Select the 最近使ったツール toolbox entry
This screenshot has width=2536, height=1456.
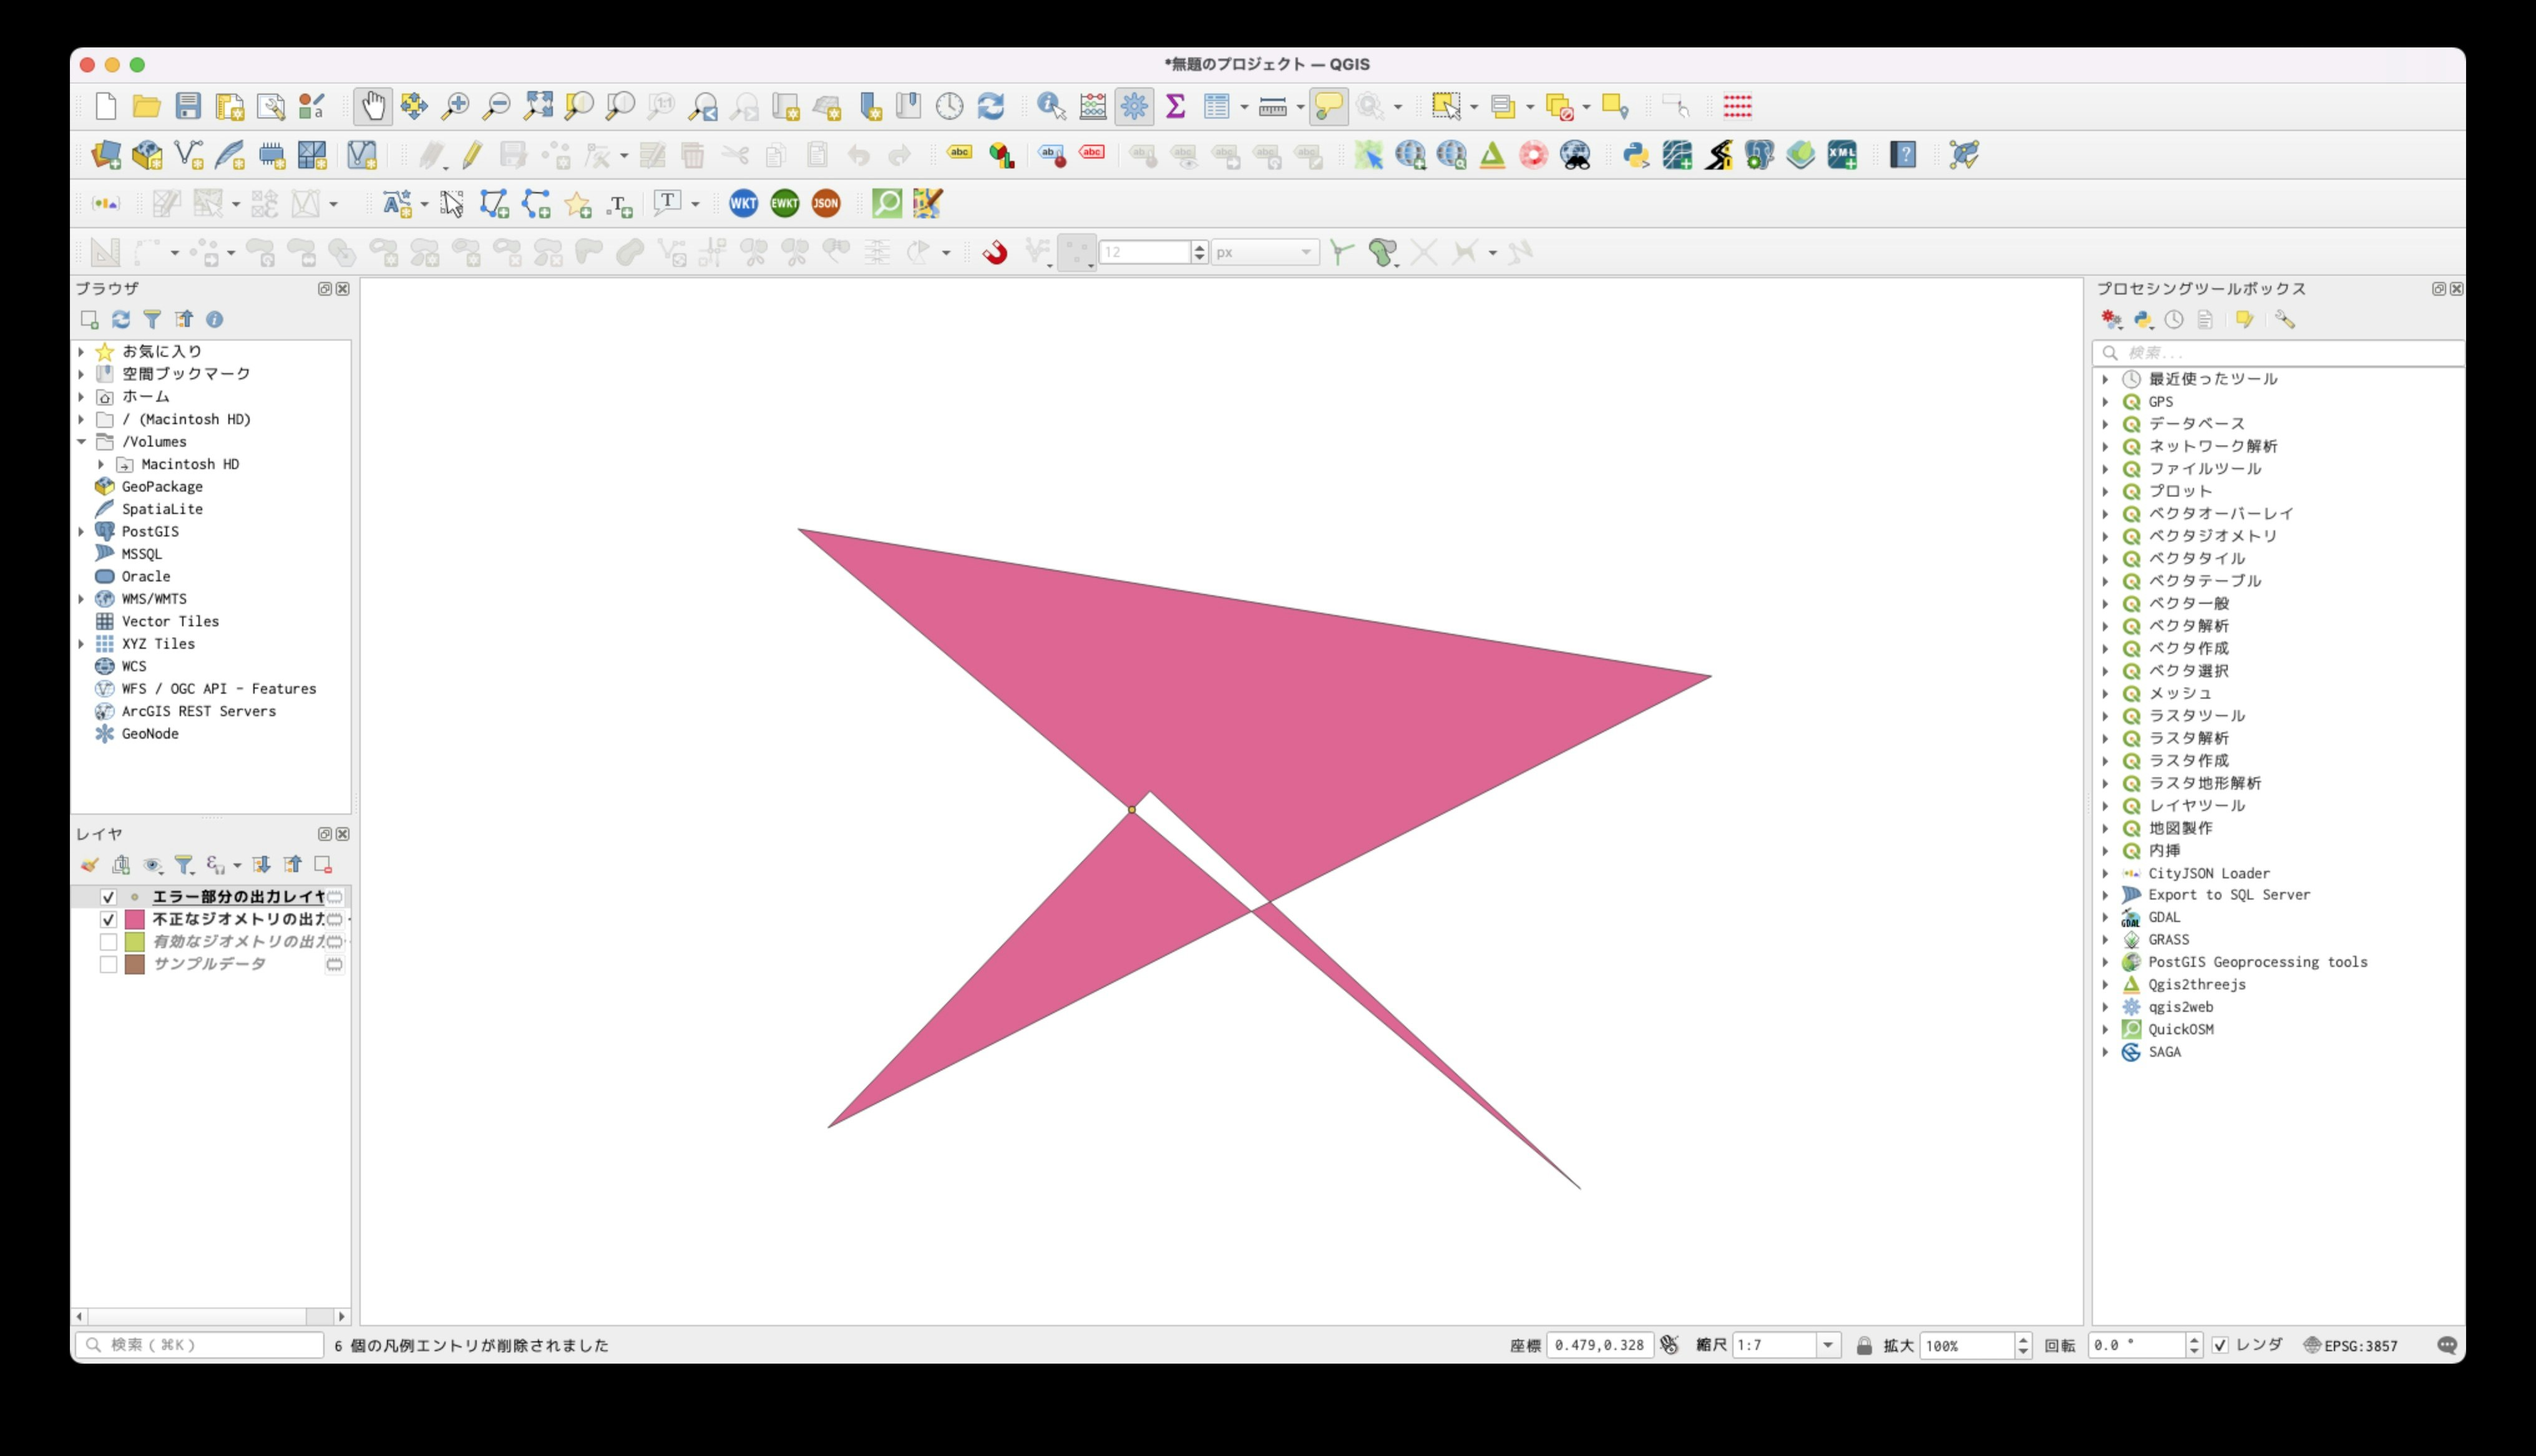point(2213,379)
